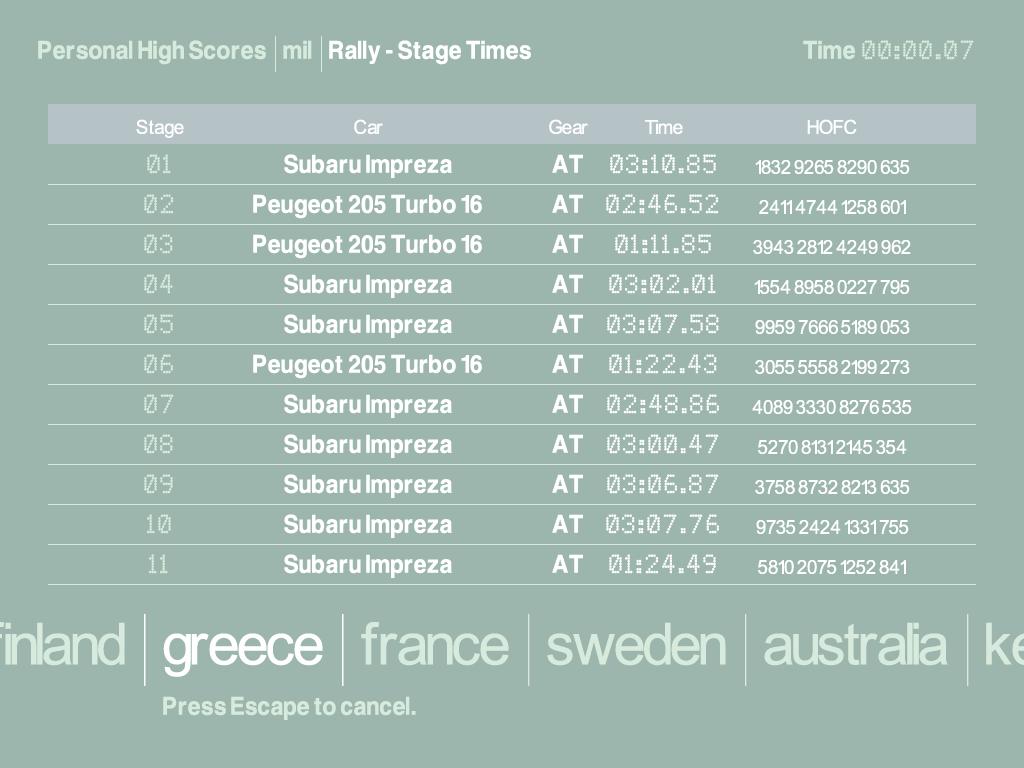Click the Rally - Stage Times title
Screen dimensions: 1024x768
[x=429, y=51]
